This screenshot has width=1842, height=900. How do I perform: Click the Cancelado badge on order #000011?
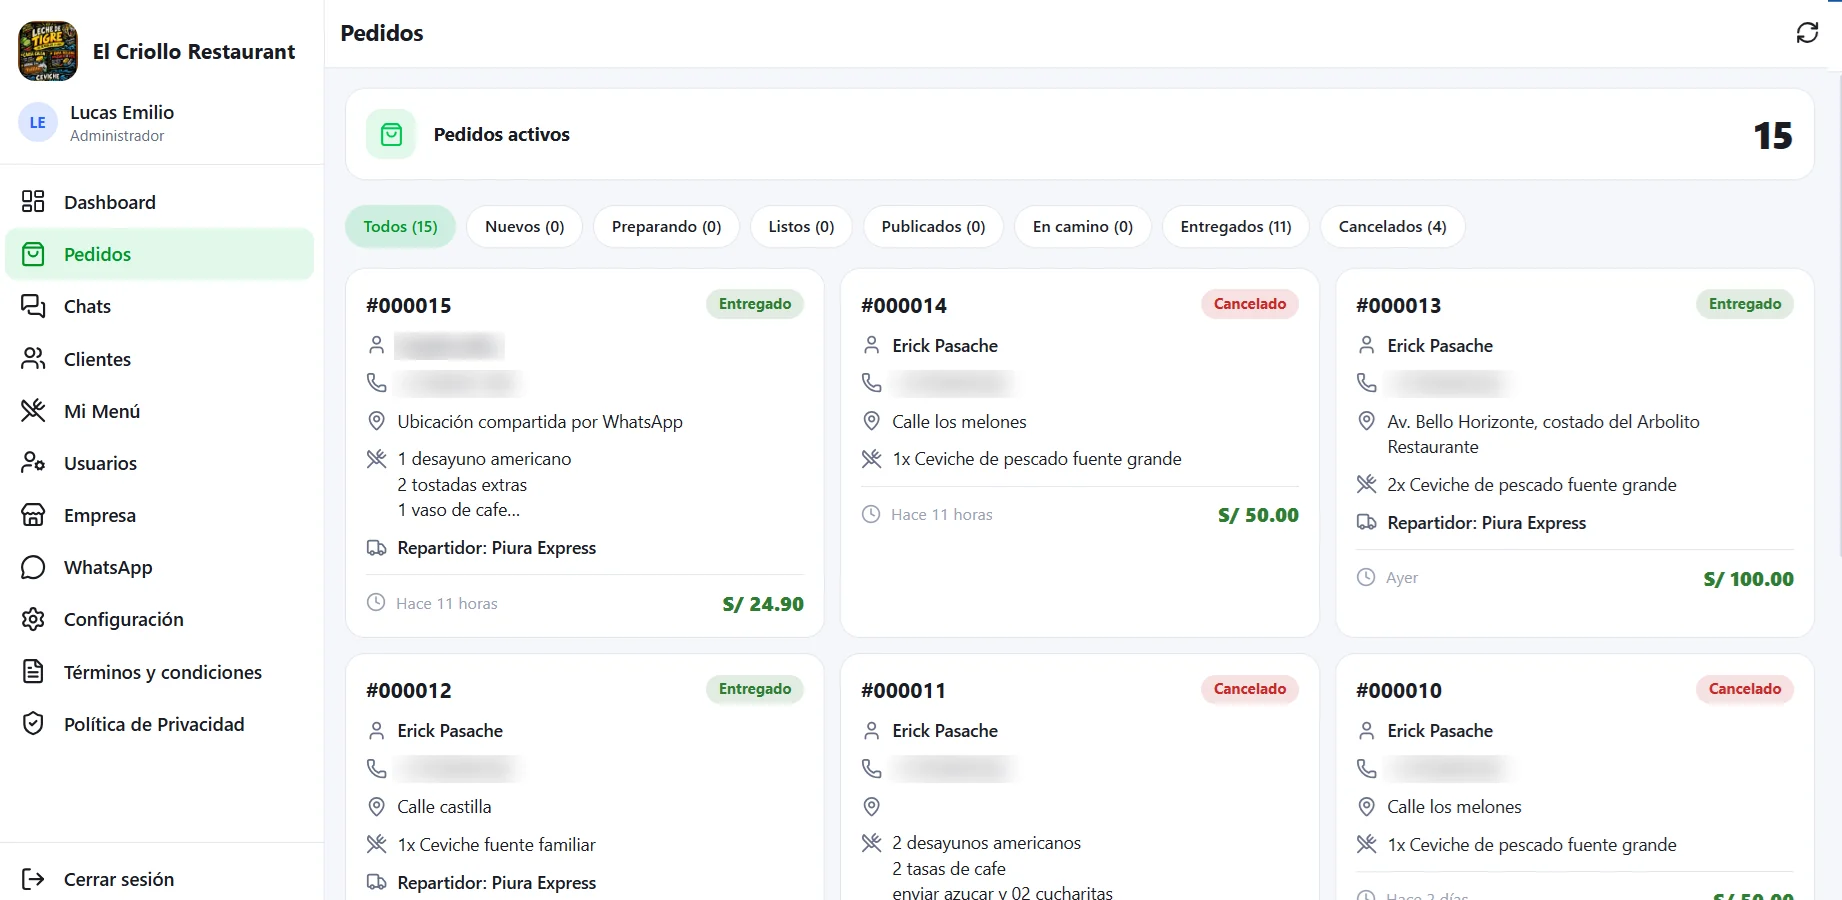[1250, 689]
